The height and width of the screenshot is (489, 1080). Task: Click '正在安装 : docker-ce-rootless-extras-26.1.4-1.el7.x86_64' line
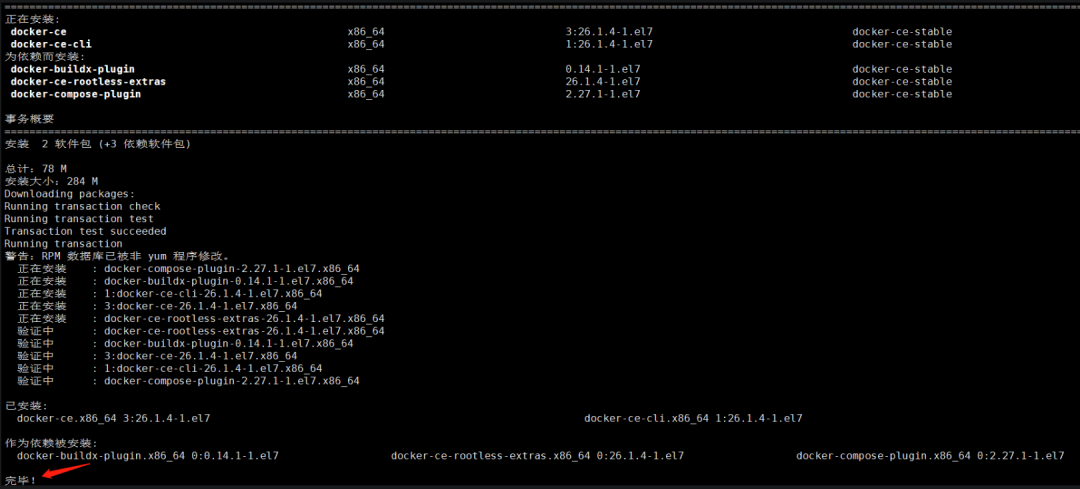pyautogui.click(x=200, y=318)
